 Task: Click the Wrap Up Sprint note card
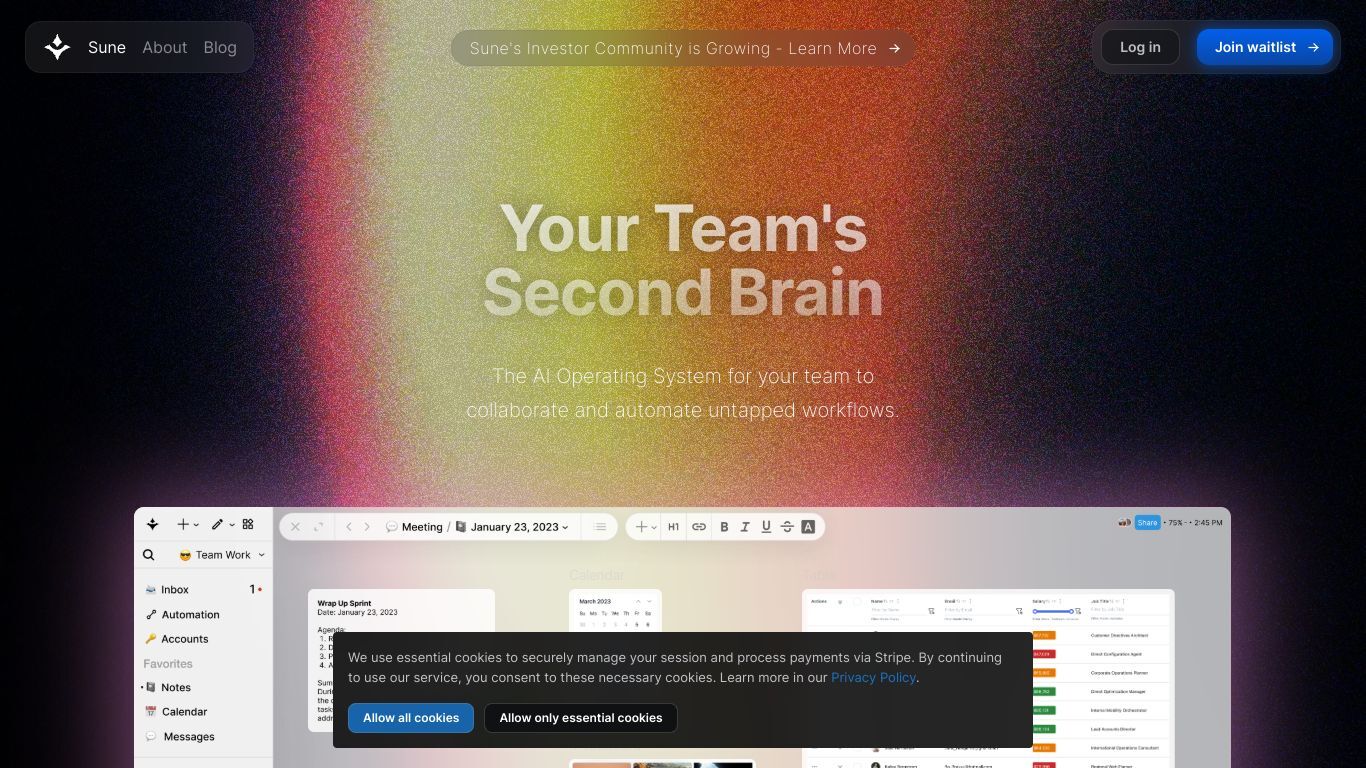(x=401, y=660)
